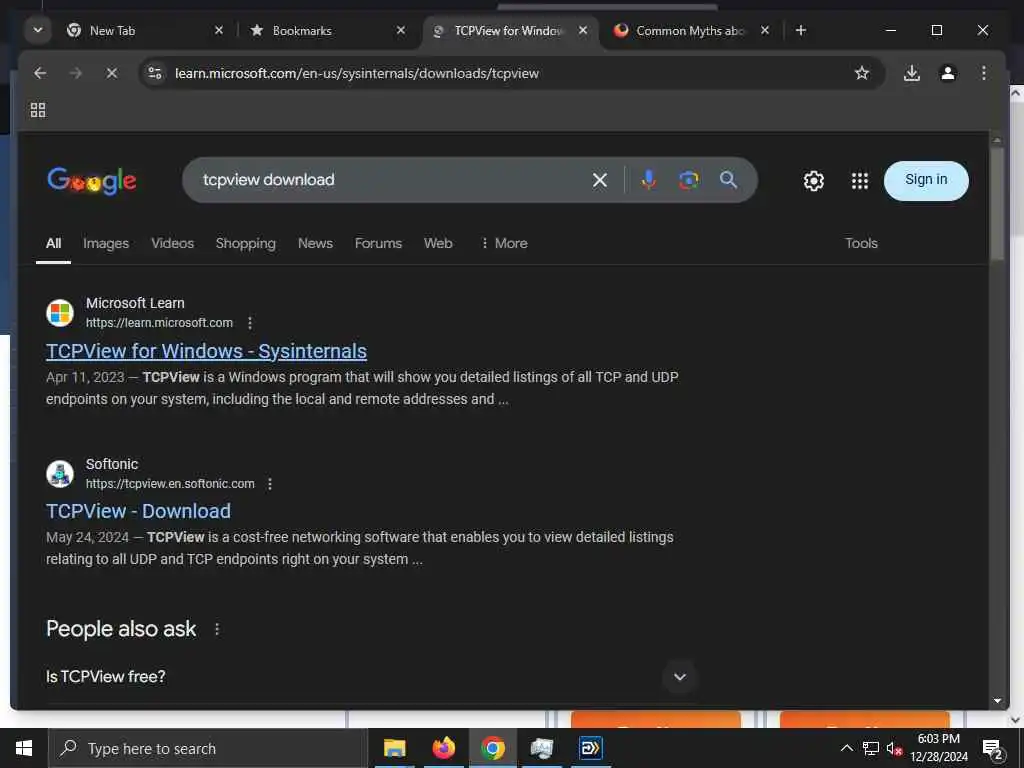Click scrollbar down arrow of results page

[997, 701]
